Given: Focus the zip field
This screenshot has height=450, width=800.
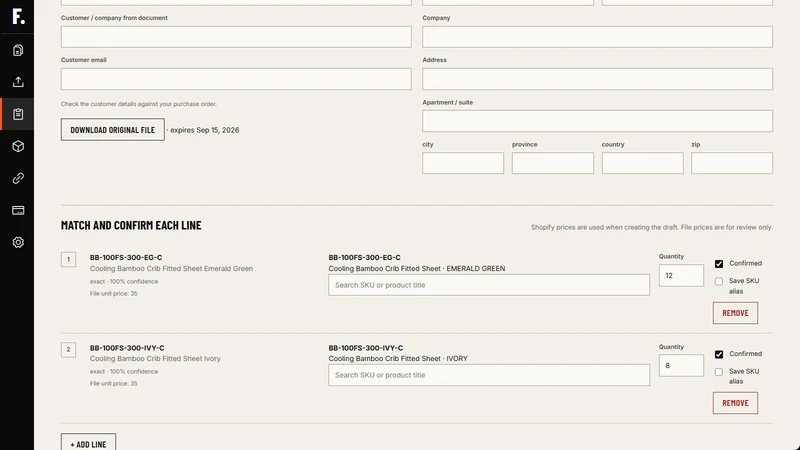Looking at the screenshot, I should click(x=732, y=163).
